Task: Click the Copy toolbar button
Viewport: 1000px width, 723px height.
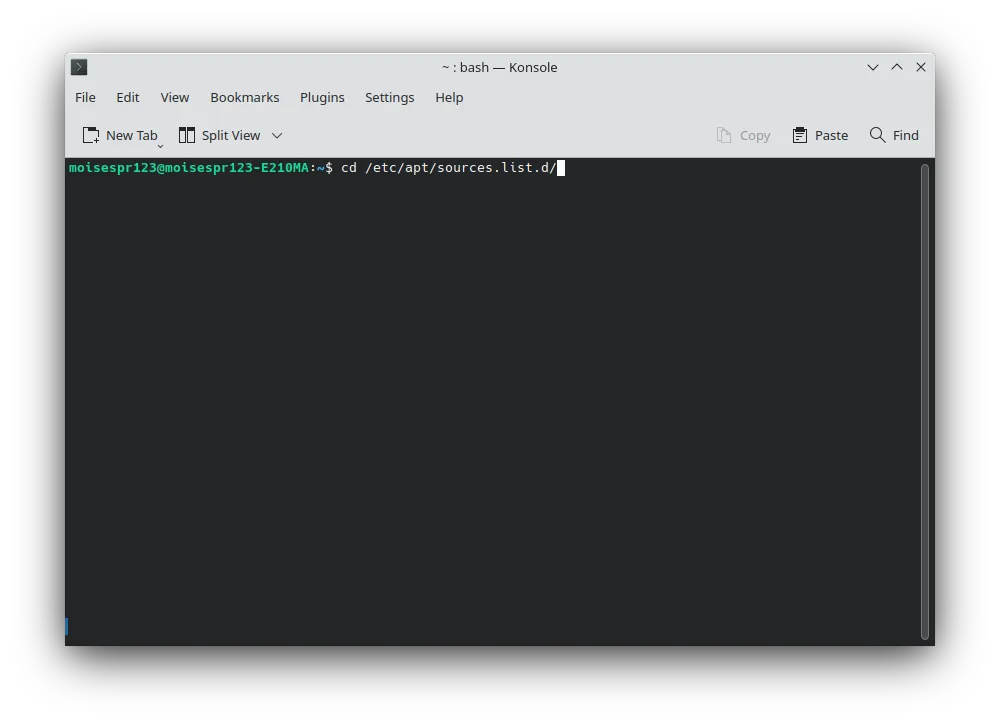Action: click(743, 135)
